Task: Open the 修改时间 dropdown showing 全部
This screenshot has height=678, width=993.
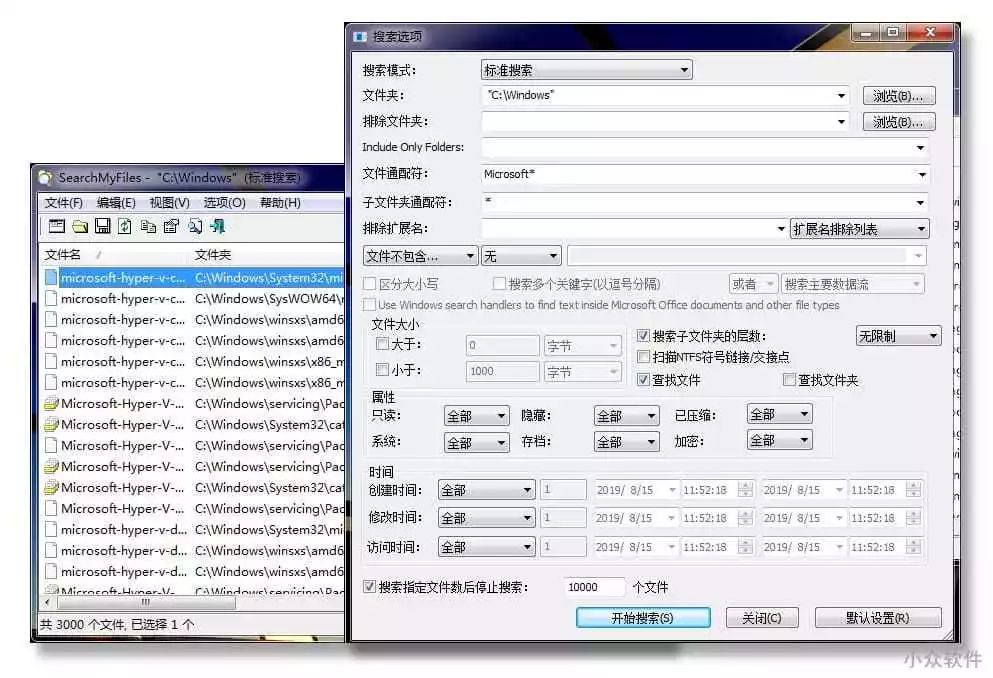Action: click(x=486, y=518)
